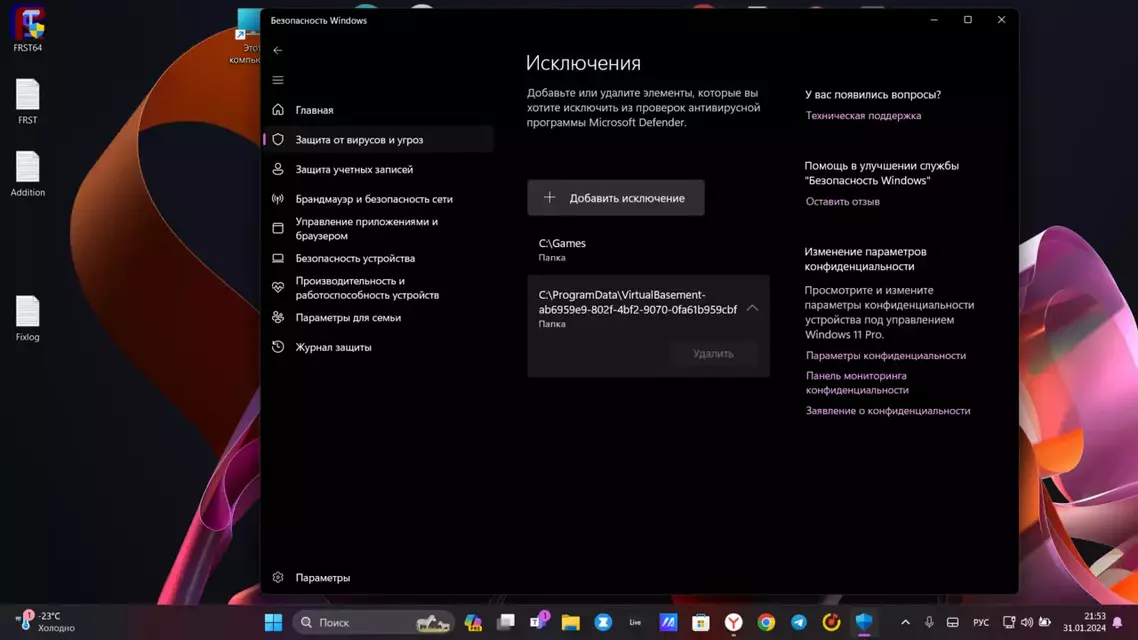Launch Yandex Browser from the taskbar
Screen dimensions: 1138x640
tap(734, 623)
